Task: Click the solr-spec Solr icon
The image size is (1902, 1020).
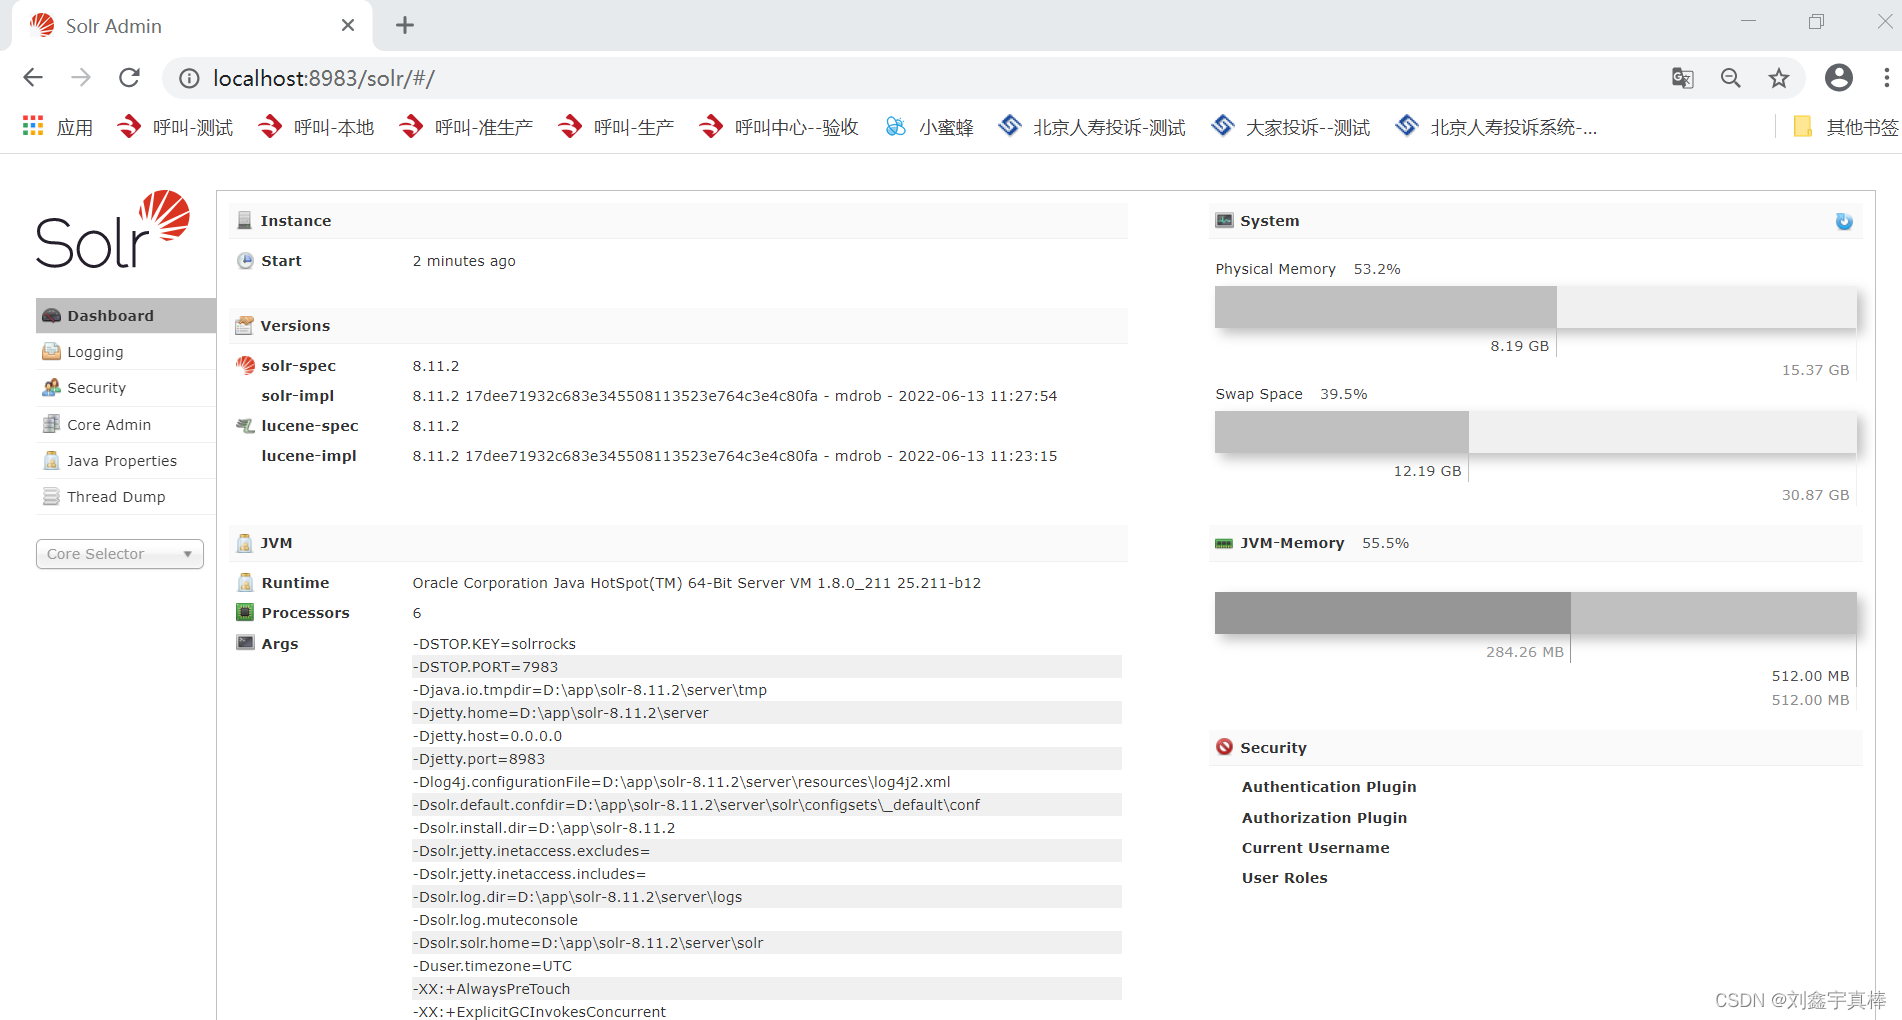Action: 245,365
